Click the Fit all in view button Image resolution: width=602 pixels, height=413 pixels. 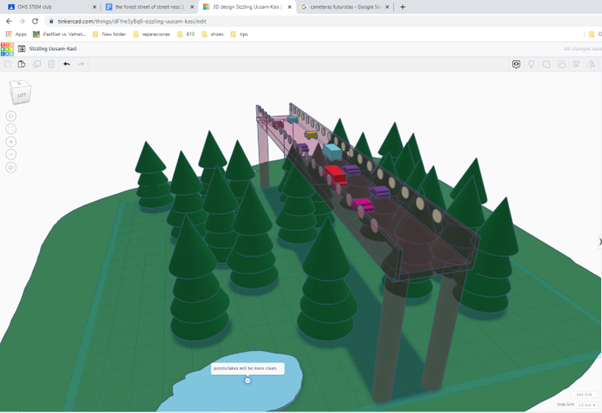click(11, 129)
